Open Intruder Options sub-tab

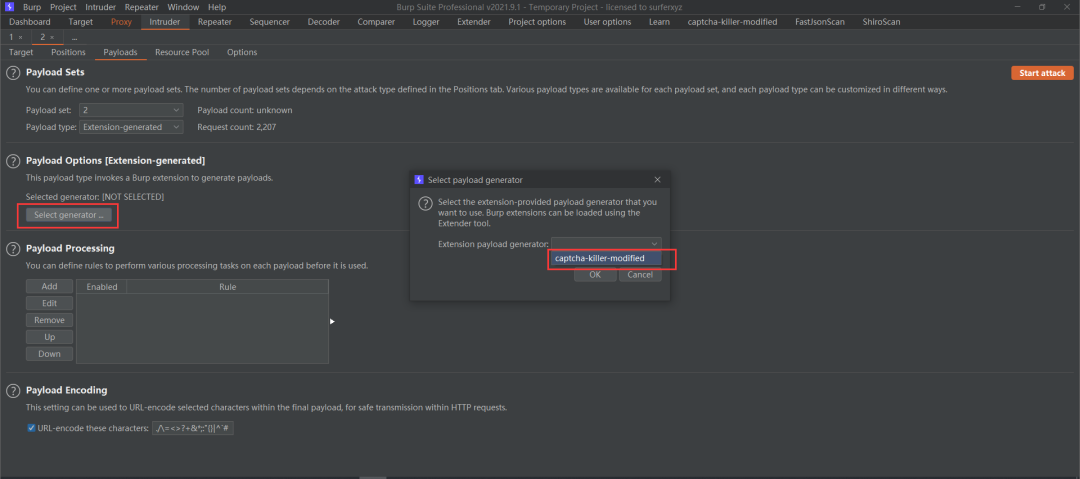[x=242, y=52]
